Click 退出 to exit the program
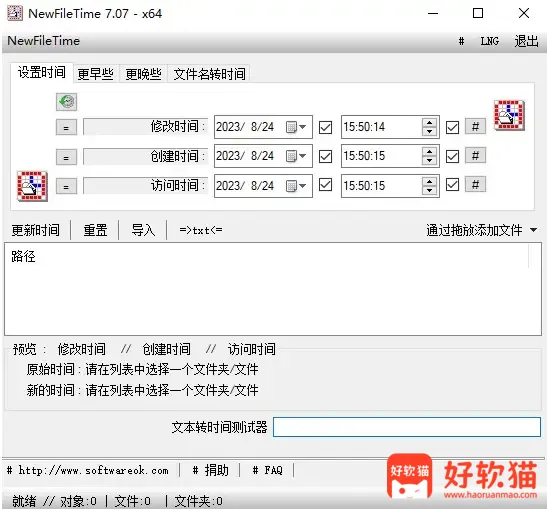 coord(526,41)
